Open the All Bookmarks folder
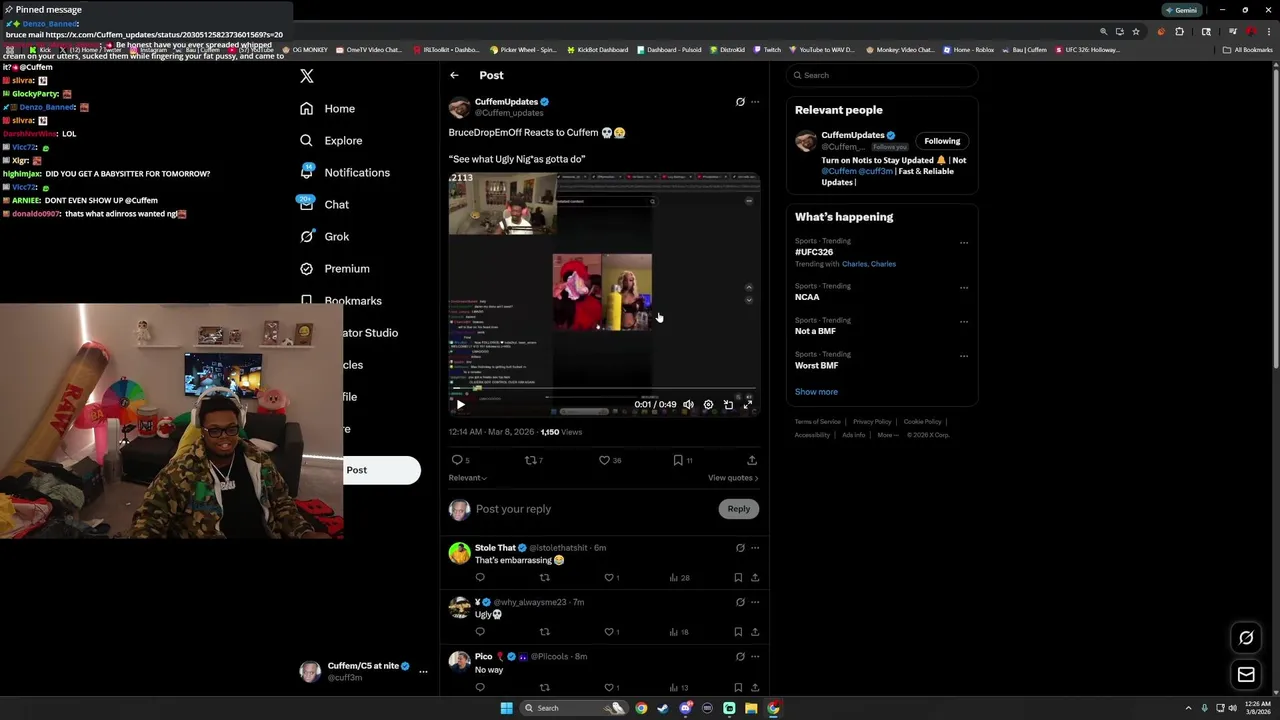Screen dimensions: 1280x720 click(1248, 49)
